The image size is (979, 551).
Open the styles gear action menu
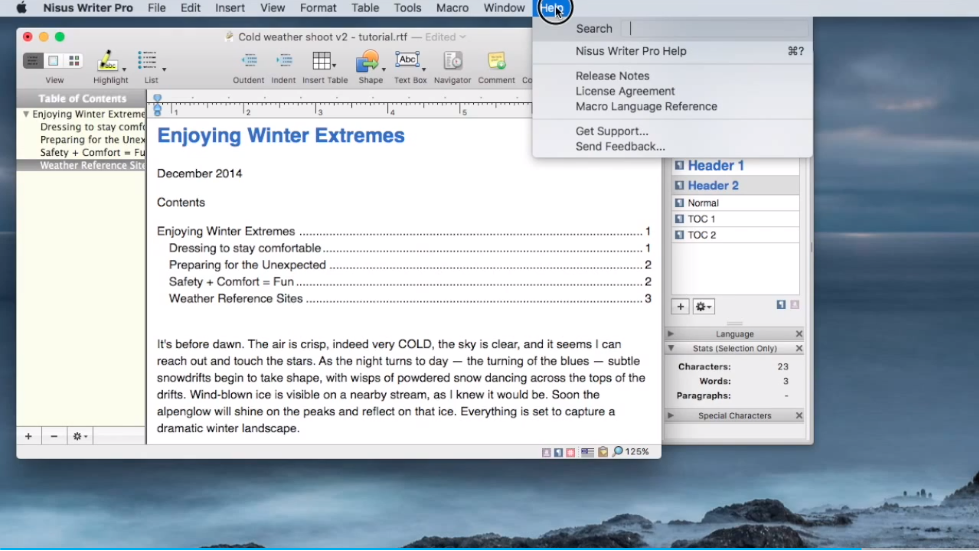pyautogui.click(x=703, y=307)
